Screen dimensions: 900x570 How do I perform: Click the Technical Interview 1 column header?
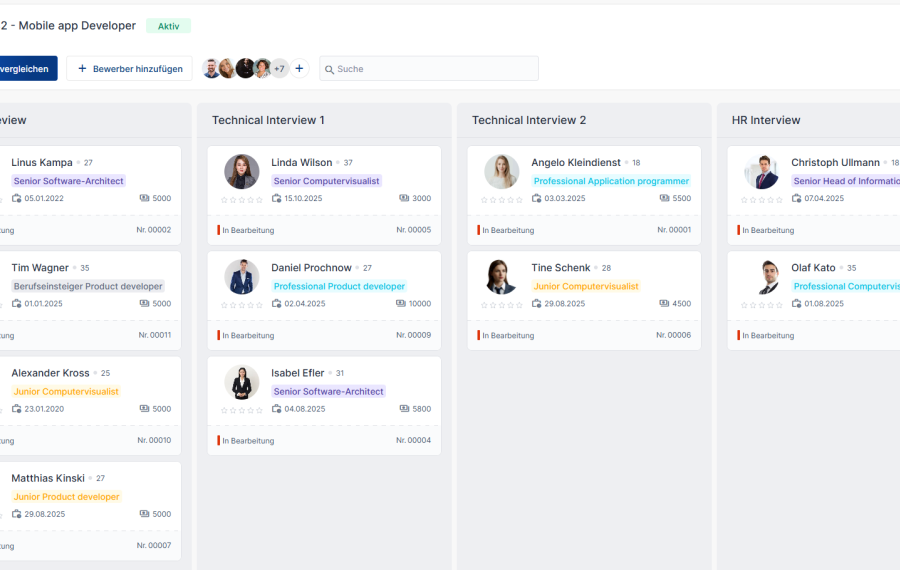[x=268, y=120]
